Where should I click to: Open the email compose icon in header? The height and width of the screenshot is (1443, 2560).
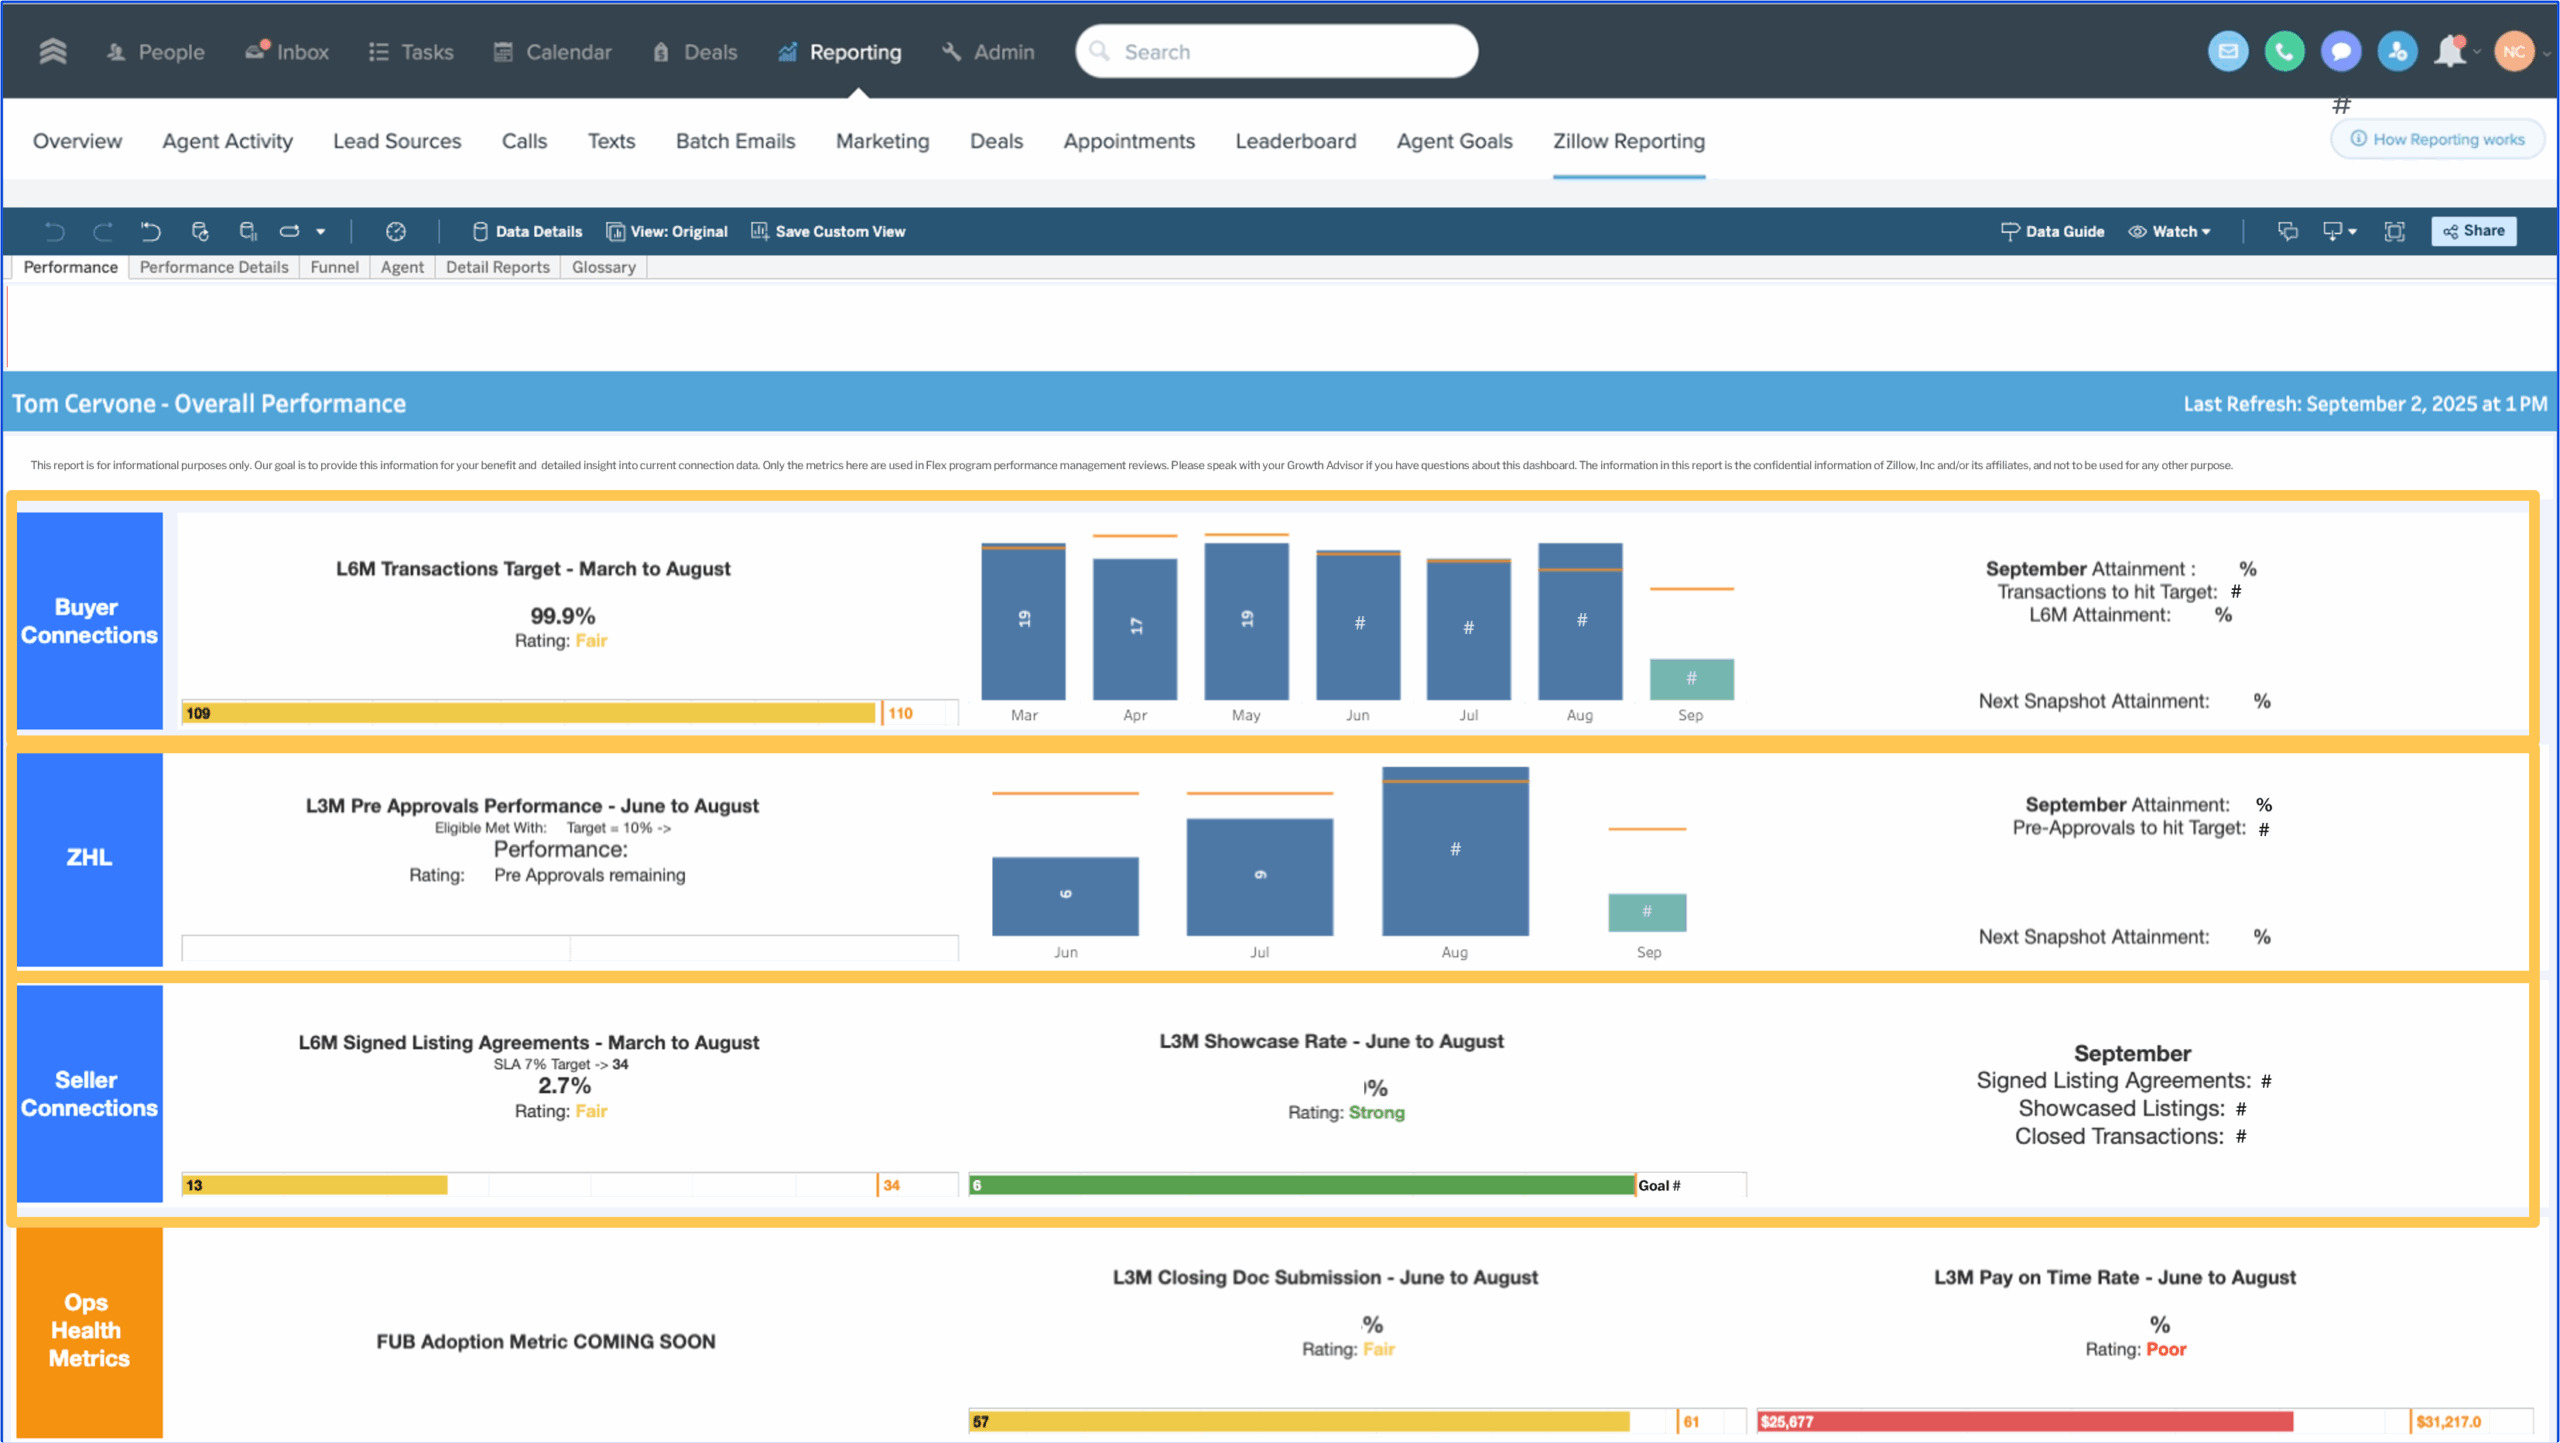point(2228,52)
